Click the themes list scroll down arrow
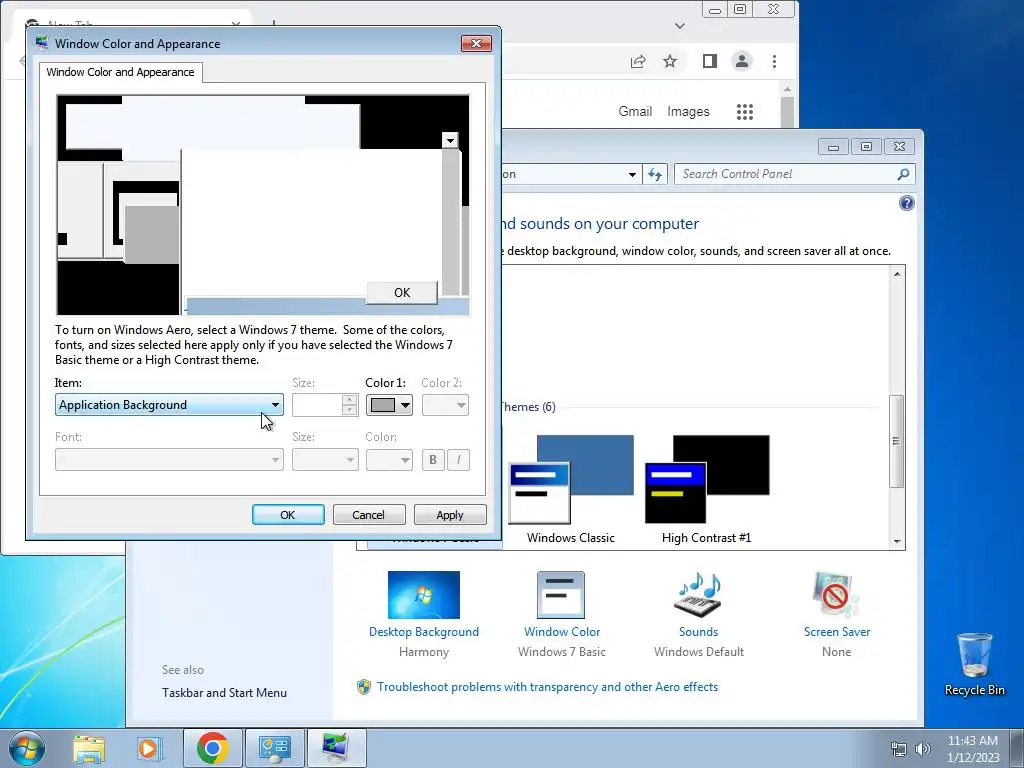The height and width of the screenshot is (768, 1024). click(x=897, y=541)
